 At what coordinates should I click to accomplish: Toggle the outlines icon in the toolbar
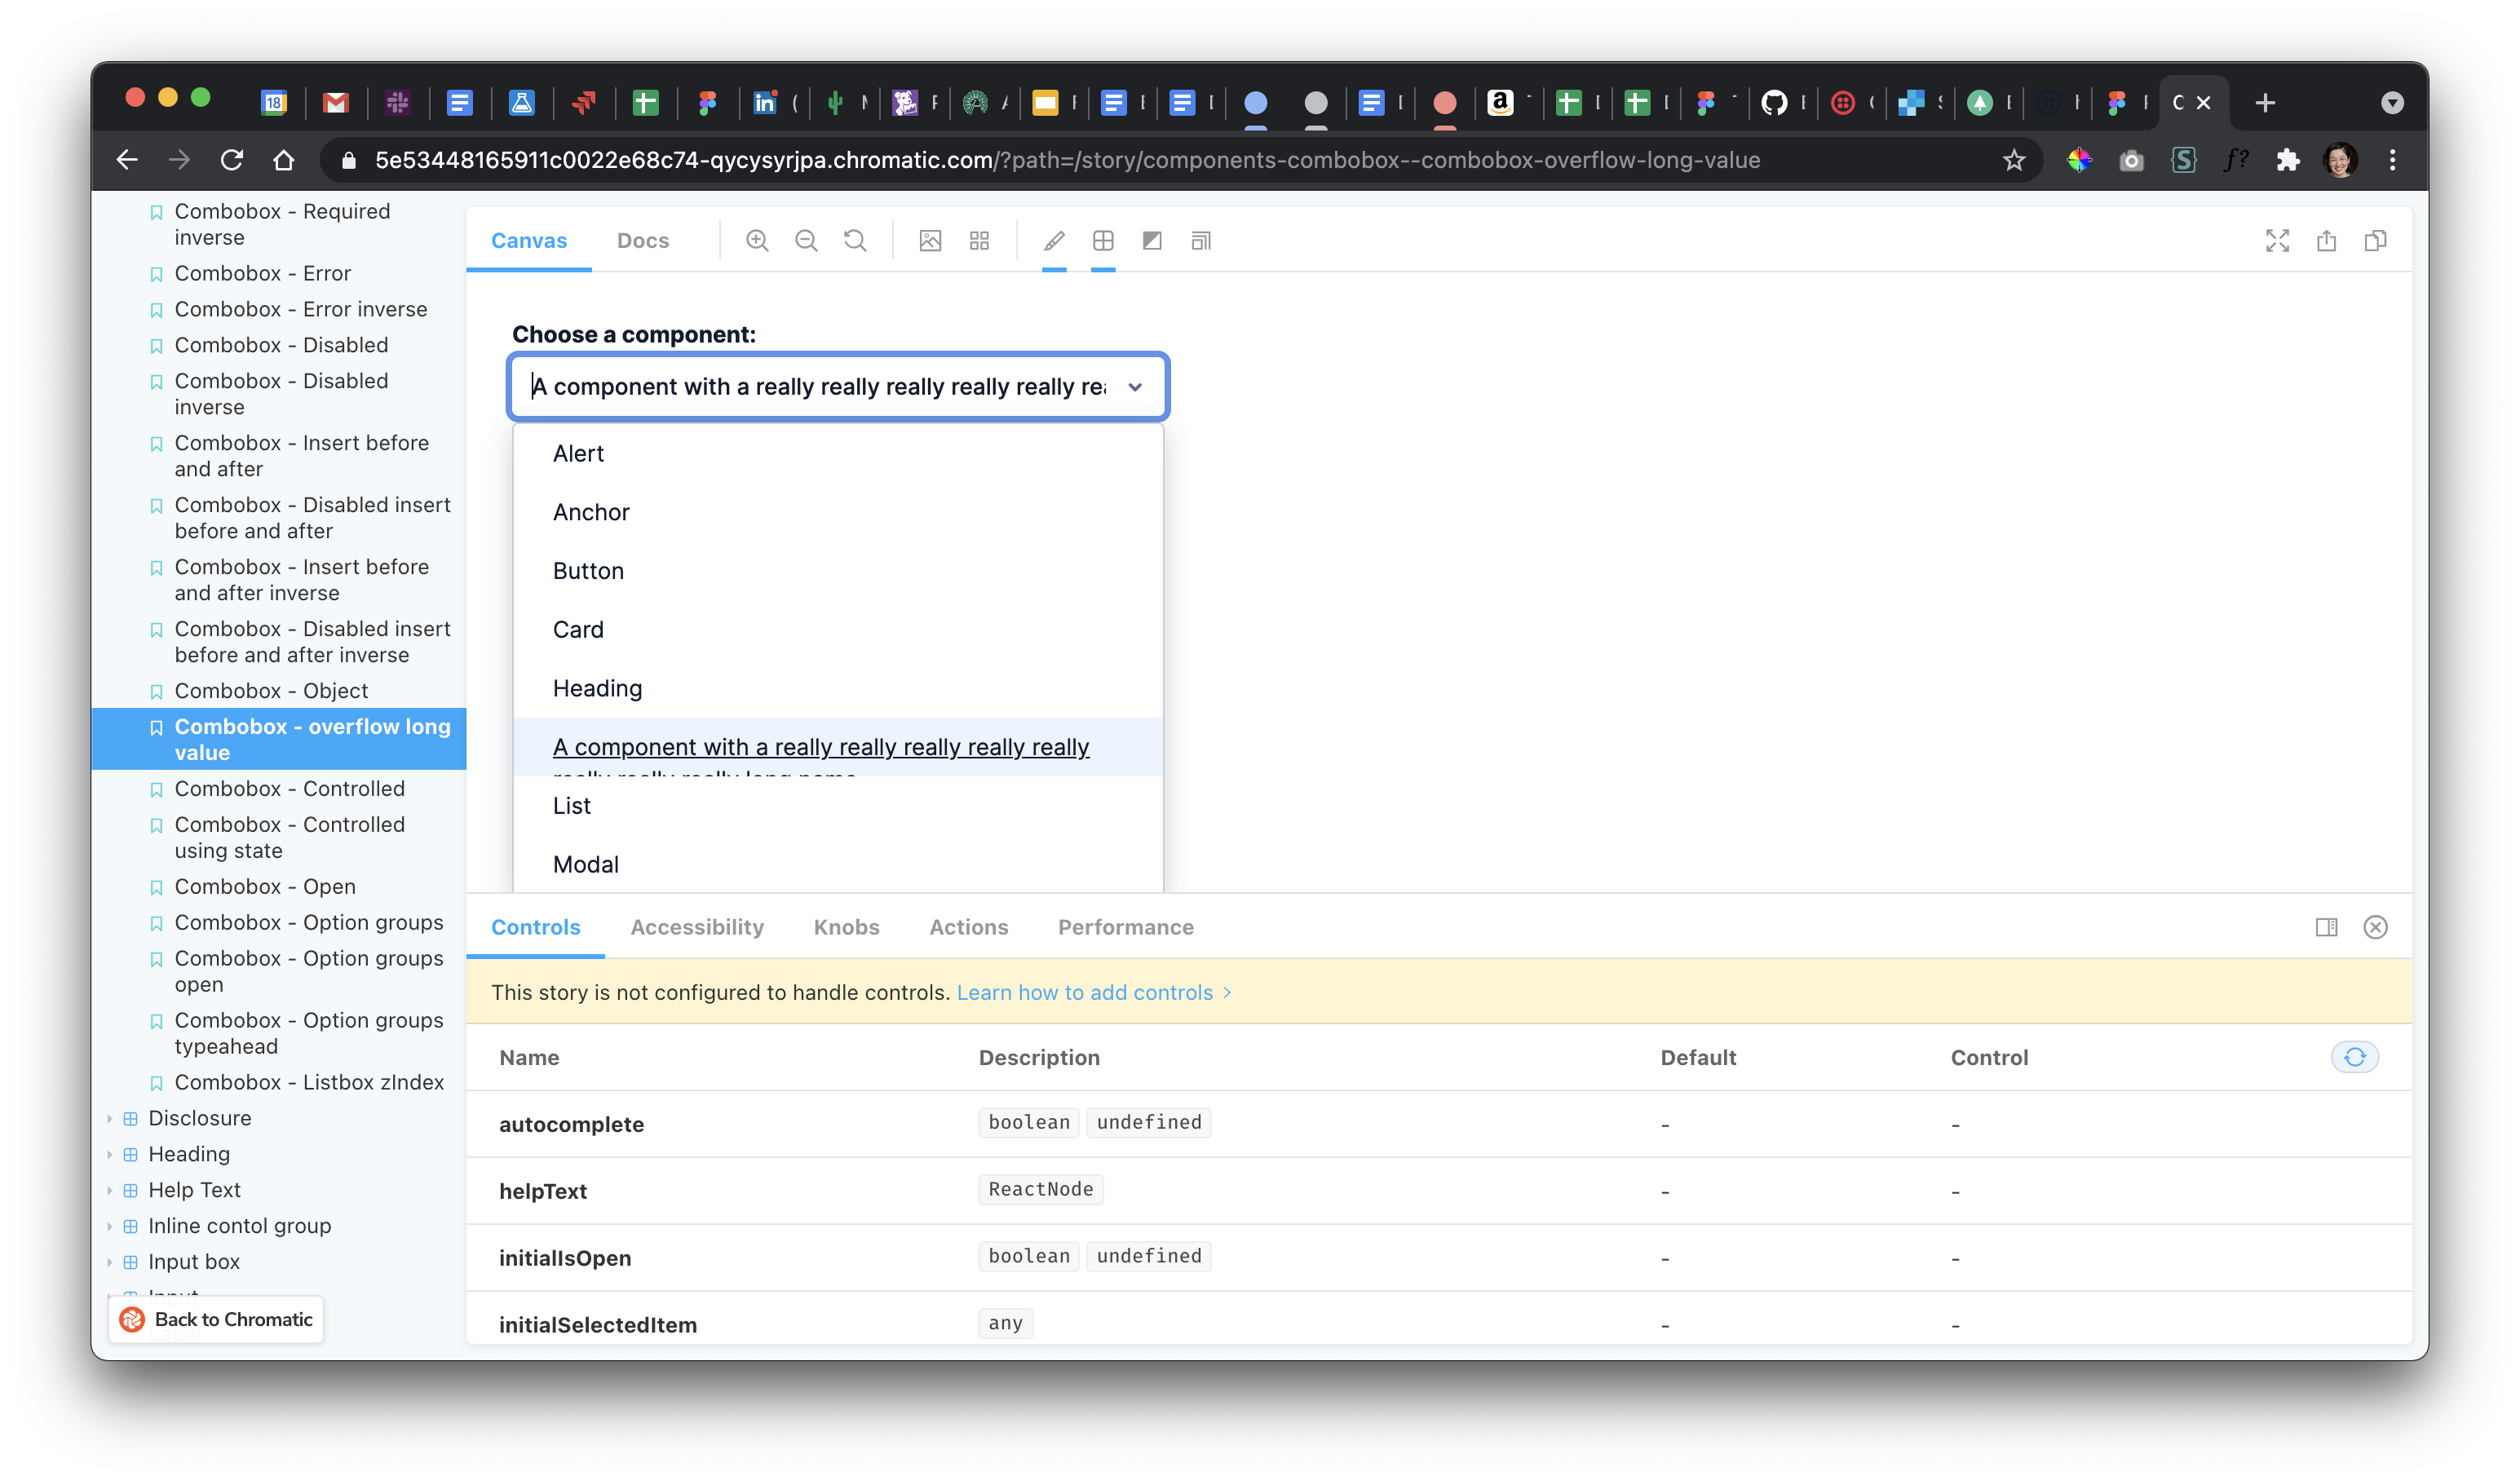(x=1103, y=241)
